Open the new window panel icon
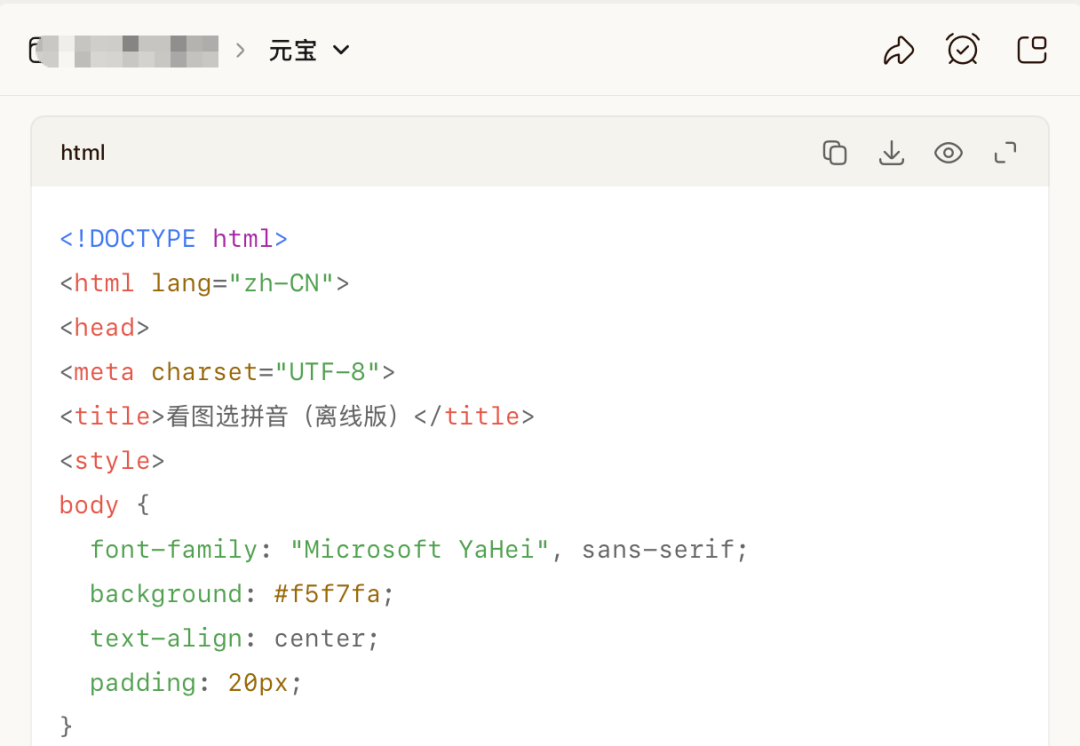Image resolution: width=1080 pixels, height=746 pixels. point(1032,50)
